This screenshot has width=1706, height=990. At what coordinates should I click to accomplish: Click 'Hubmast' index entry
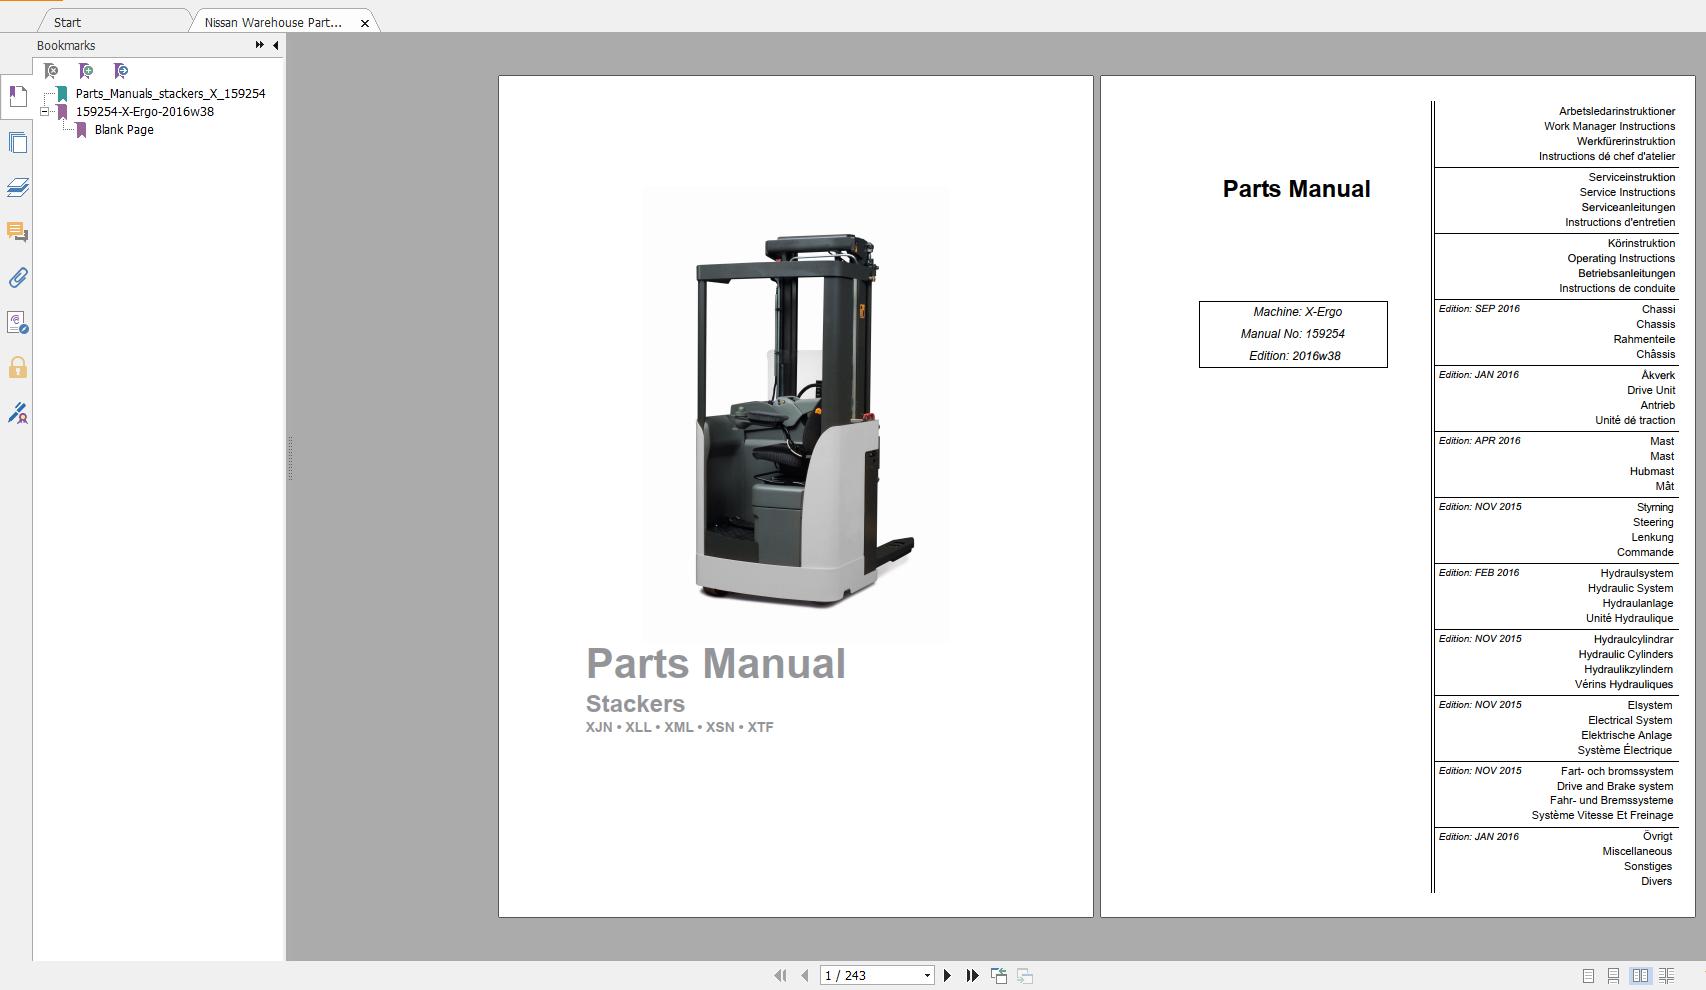[1651, 472]
